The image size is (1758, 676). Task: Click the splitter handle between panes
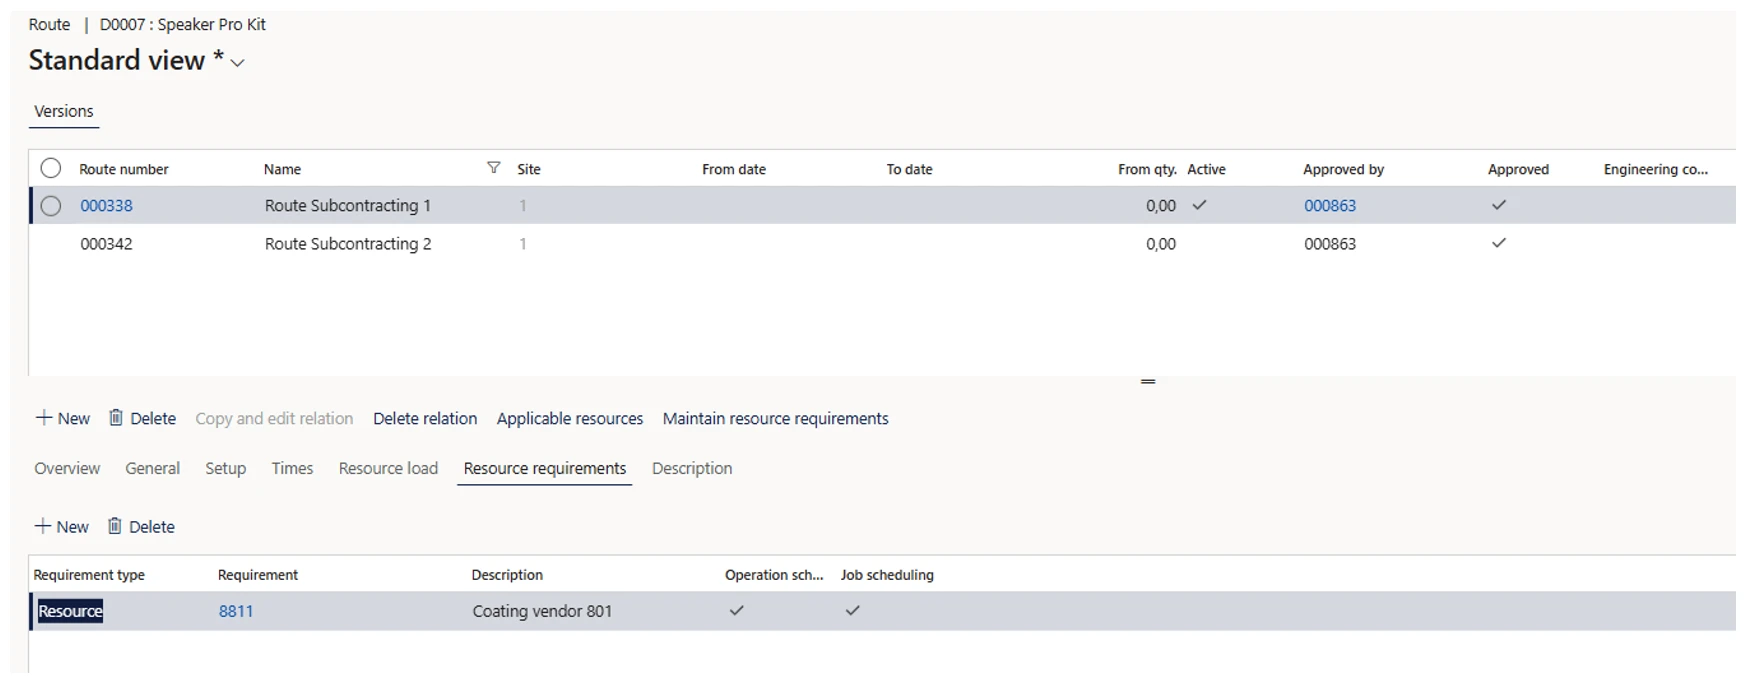(x=1147, y=381)
